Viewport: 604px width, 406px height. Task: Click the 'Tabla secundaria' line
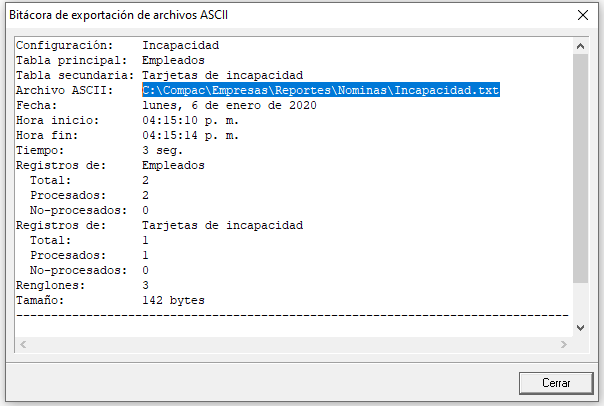click(x=159, y=75)
